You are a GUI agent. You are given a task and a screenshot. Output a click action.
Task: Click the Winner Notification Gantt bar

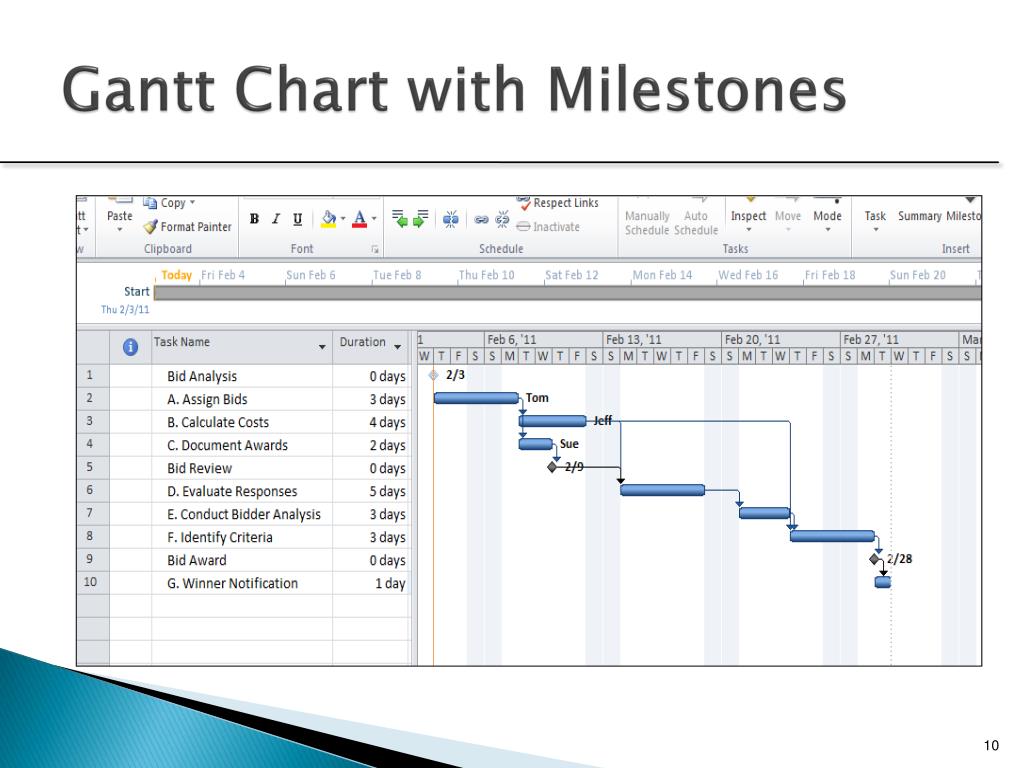tap(882, 582)
